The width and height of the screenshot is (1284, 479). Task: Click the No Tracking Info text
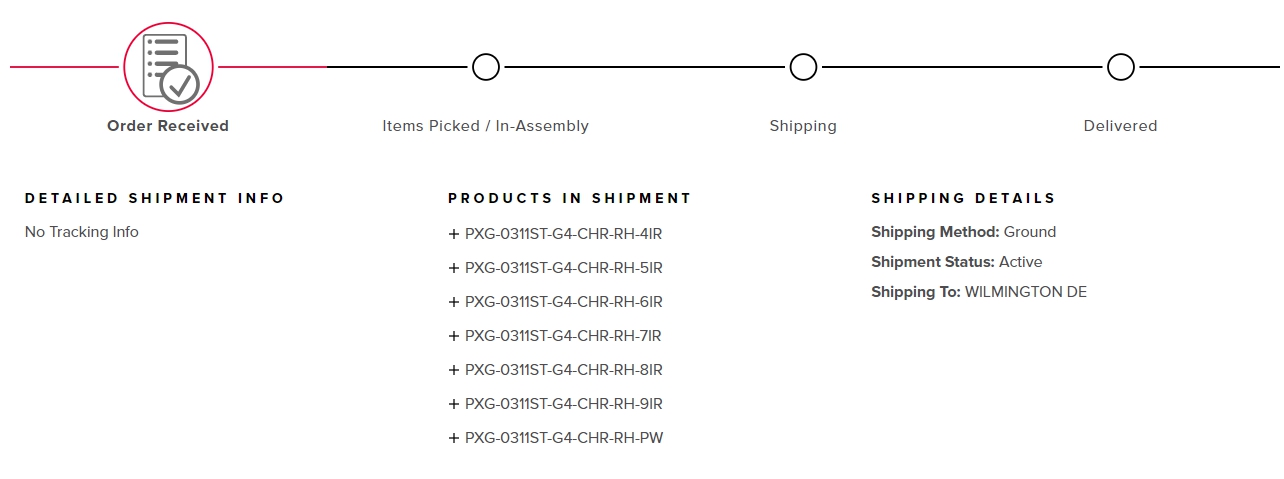click(x=82, y=232)
